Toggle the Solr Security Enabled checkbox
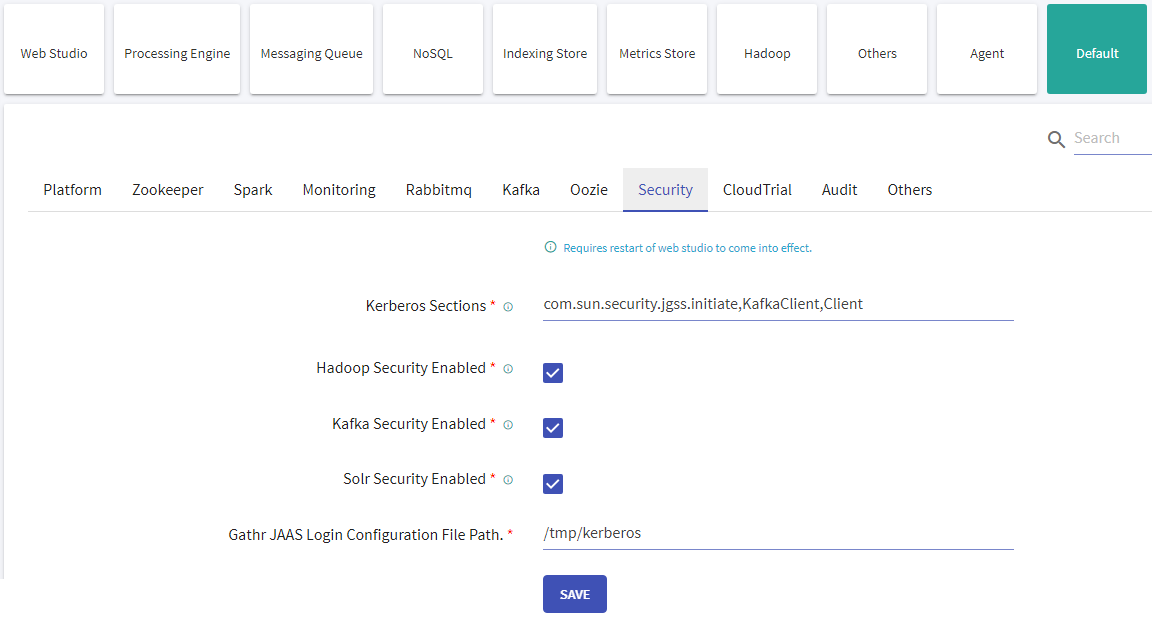The width and height of the screenshot is (1152, 622). click(553, 484)
